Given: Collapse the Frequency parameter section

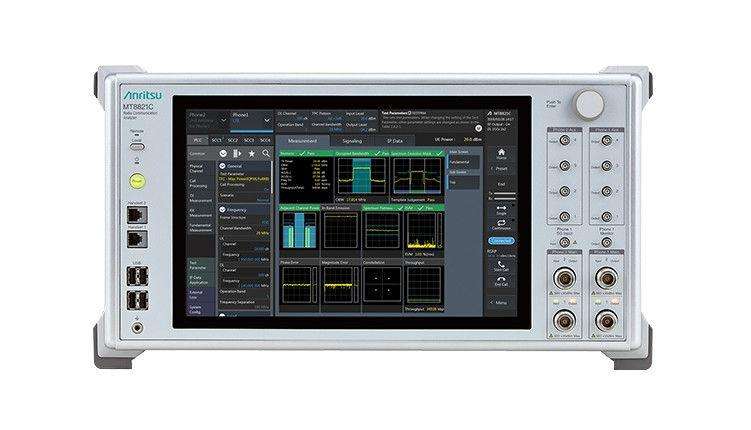Looking at the screenshot, I should 222,210.
